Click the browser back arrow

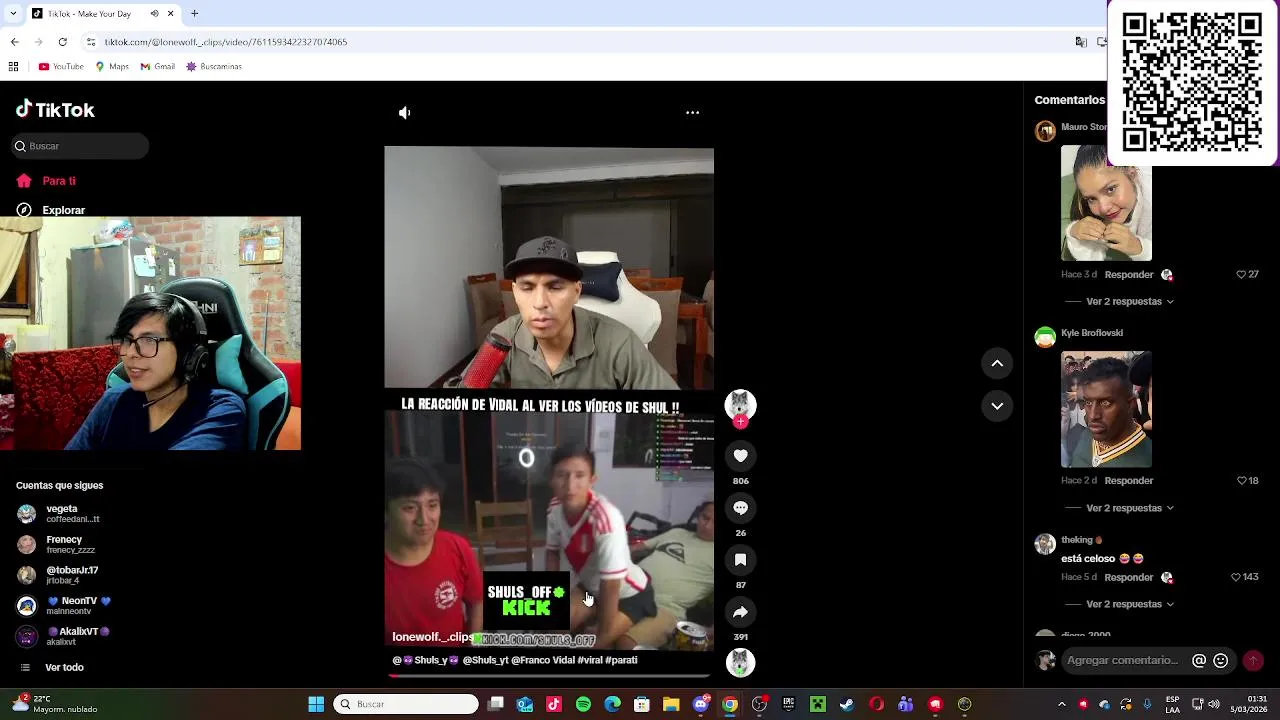tap(14, 42)
